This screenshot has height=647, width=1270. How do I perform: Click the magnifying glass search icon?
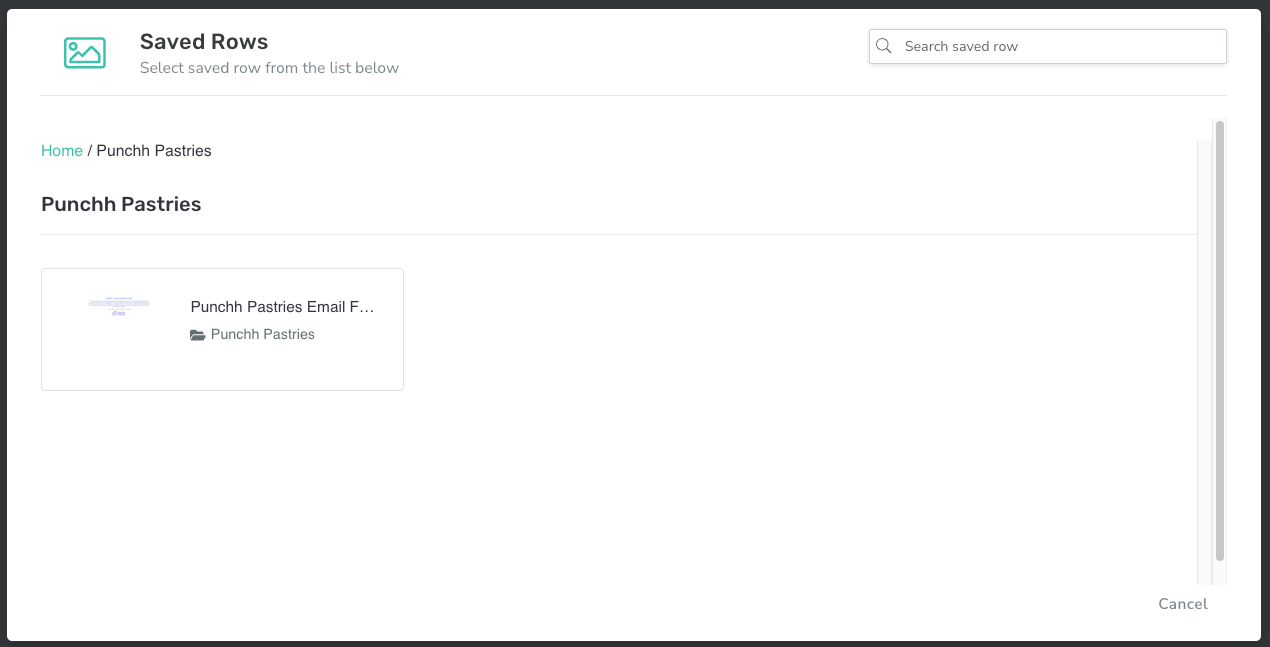point(884,46)
